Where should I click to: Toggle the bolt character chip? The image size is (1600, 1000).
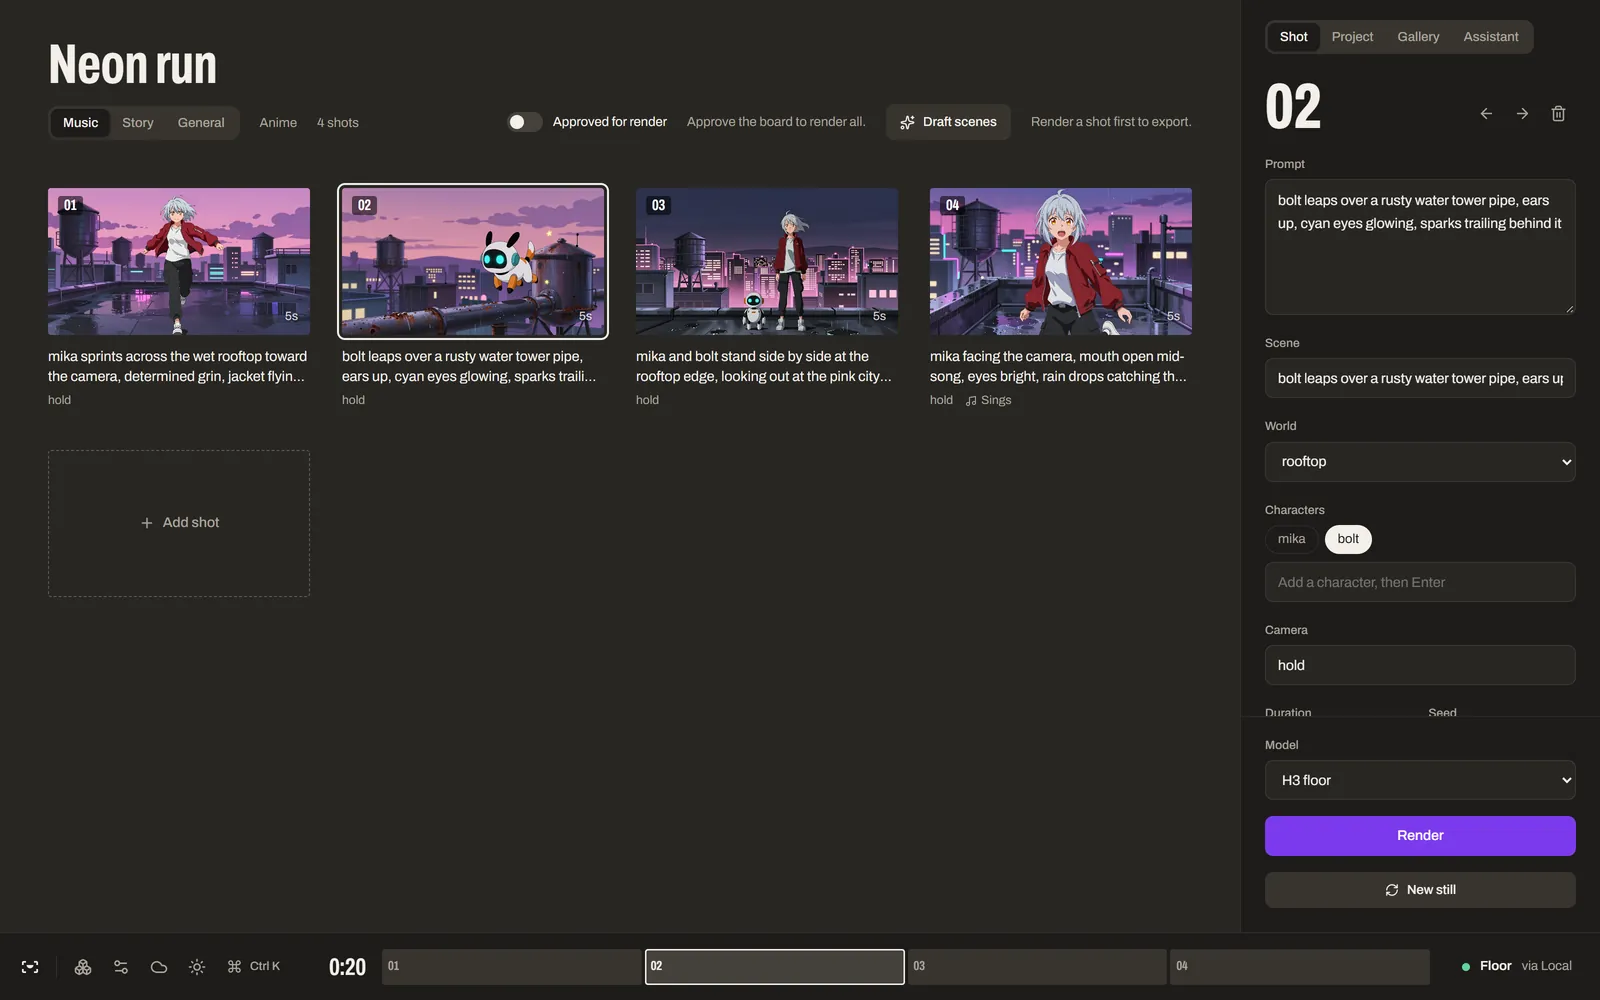click(1348, 539)
